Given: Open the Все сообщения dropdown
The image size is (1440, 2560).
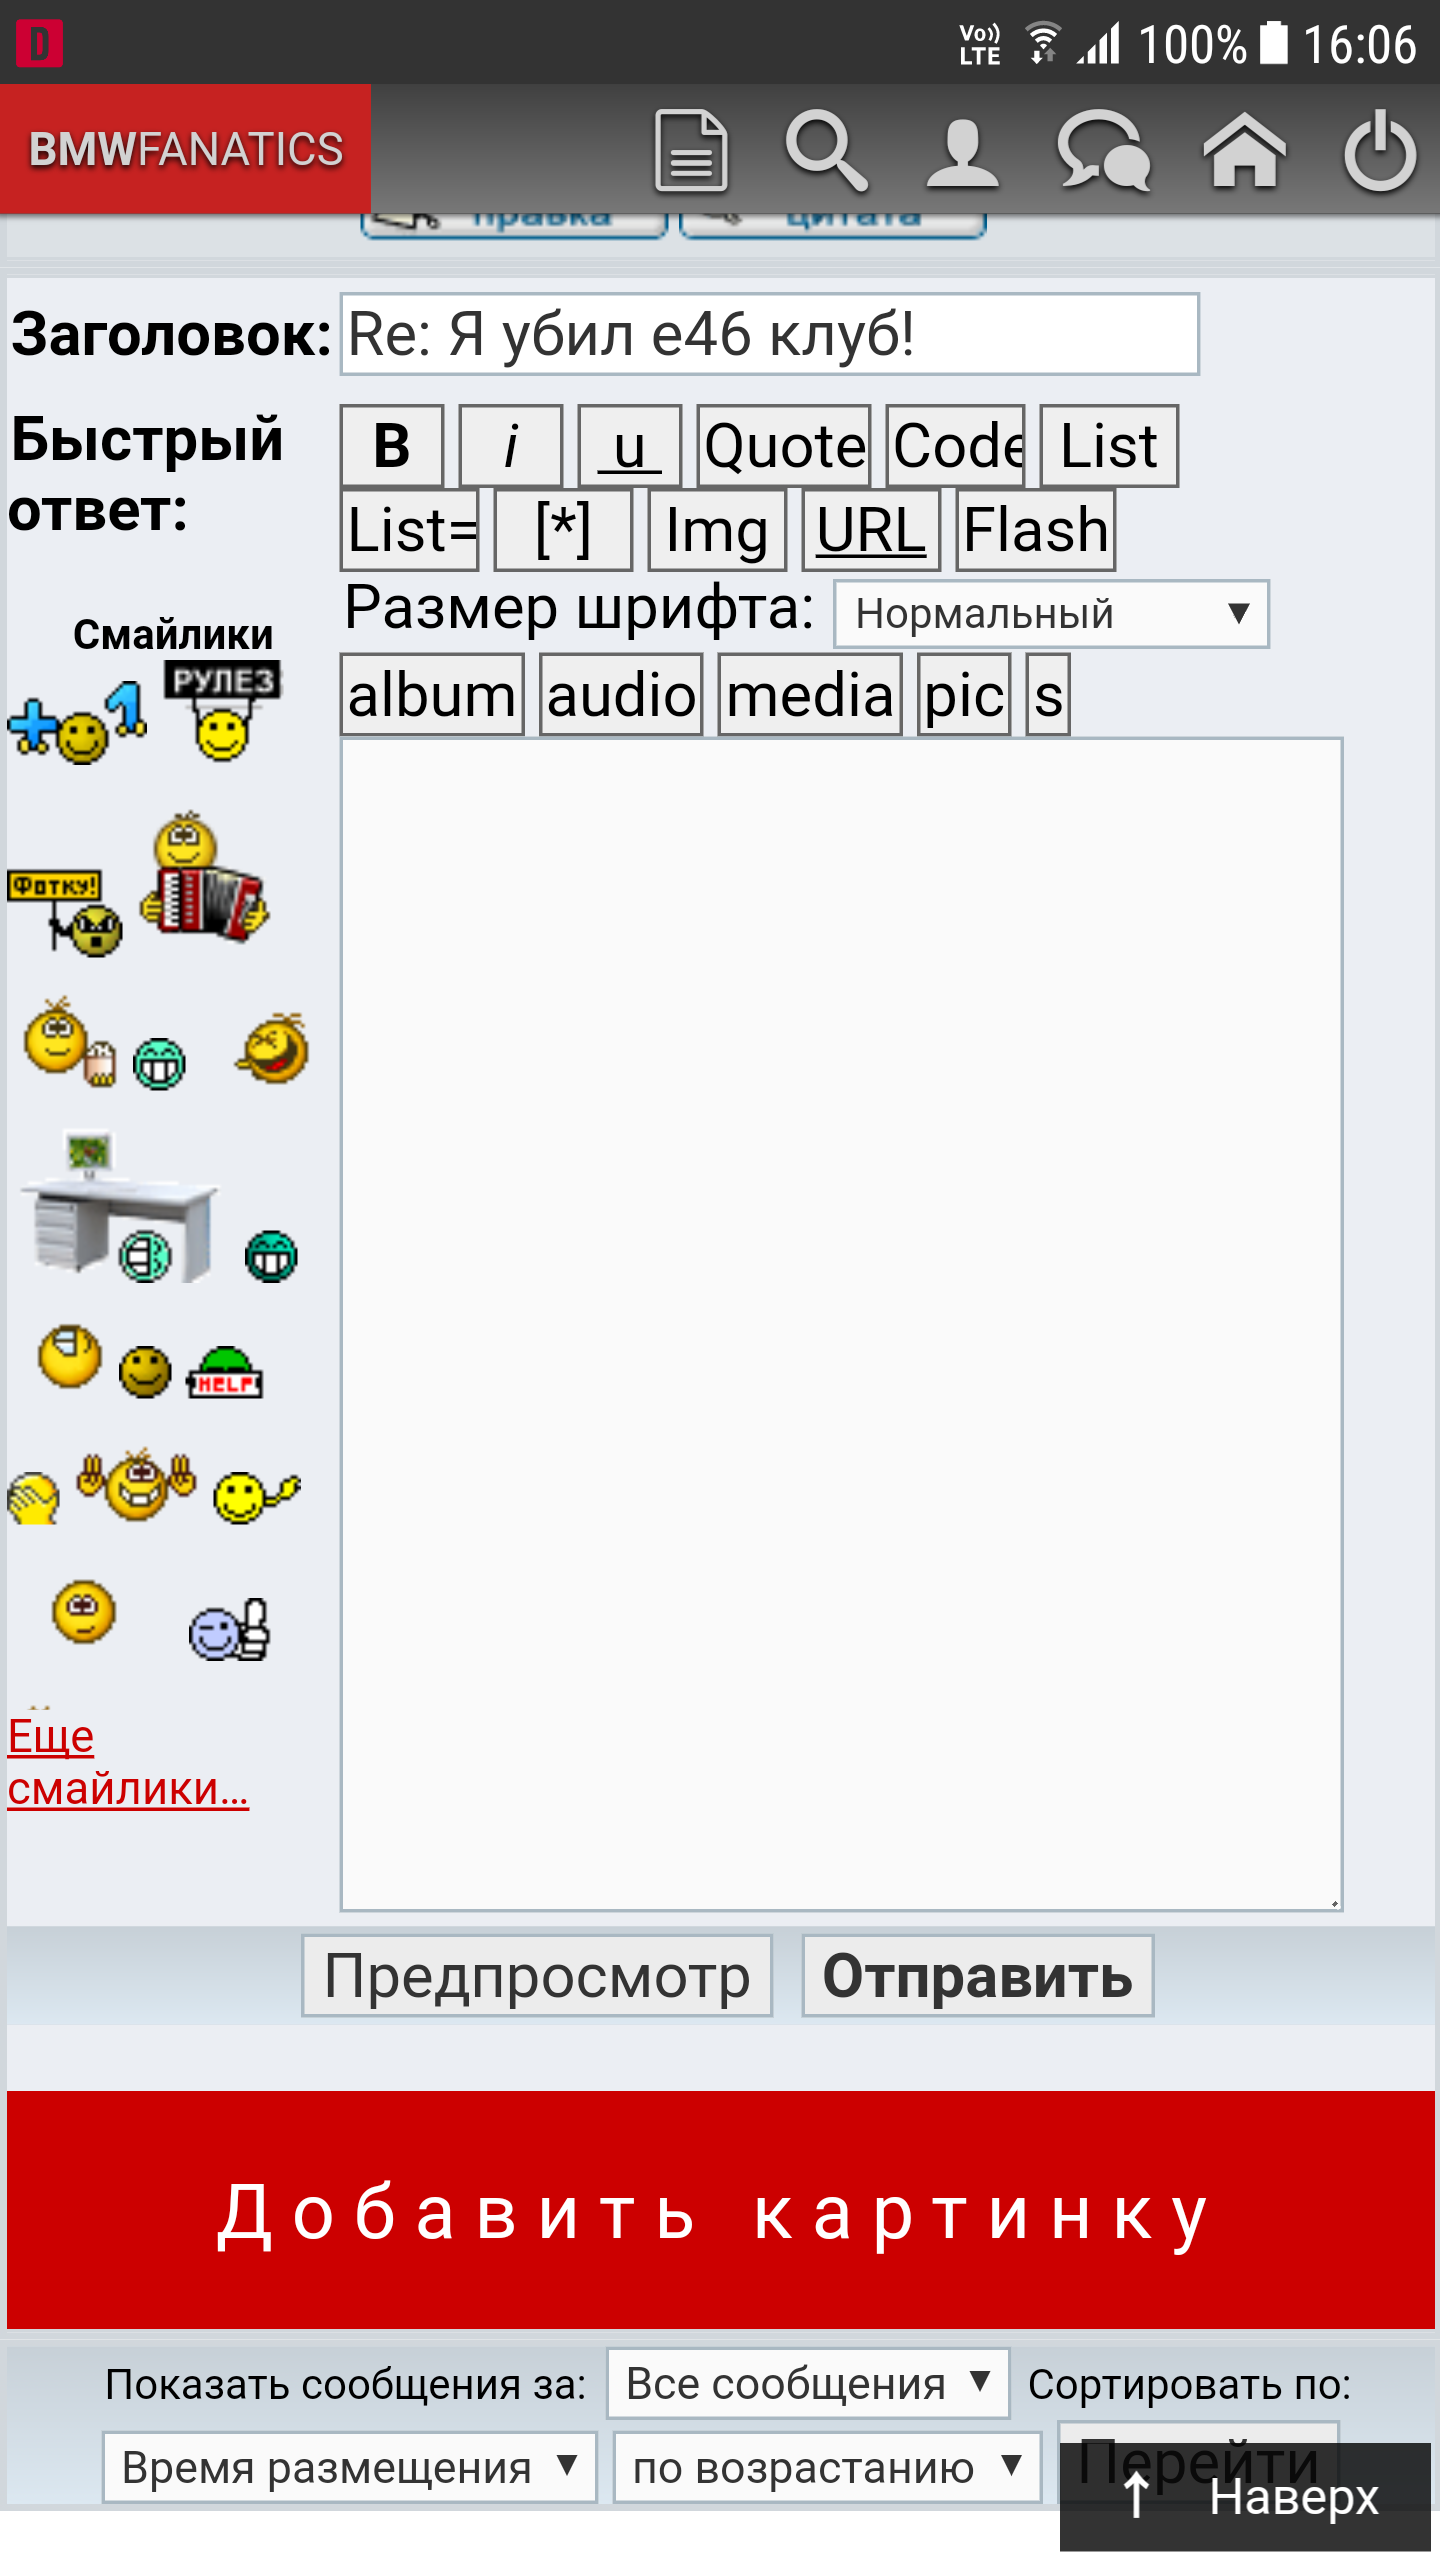Looking at the screenshot, I should coord(808,2383).
